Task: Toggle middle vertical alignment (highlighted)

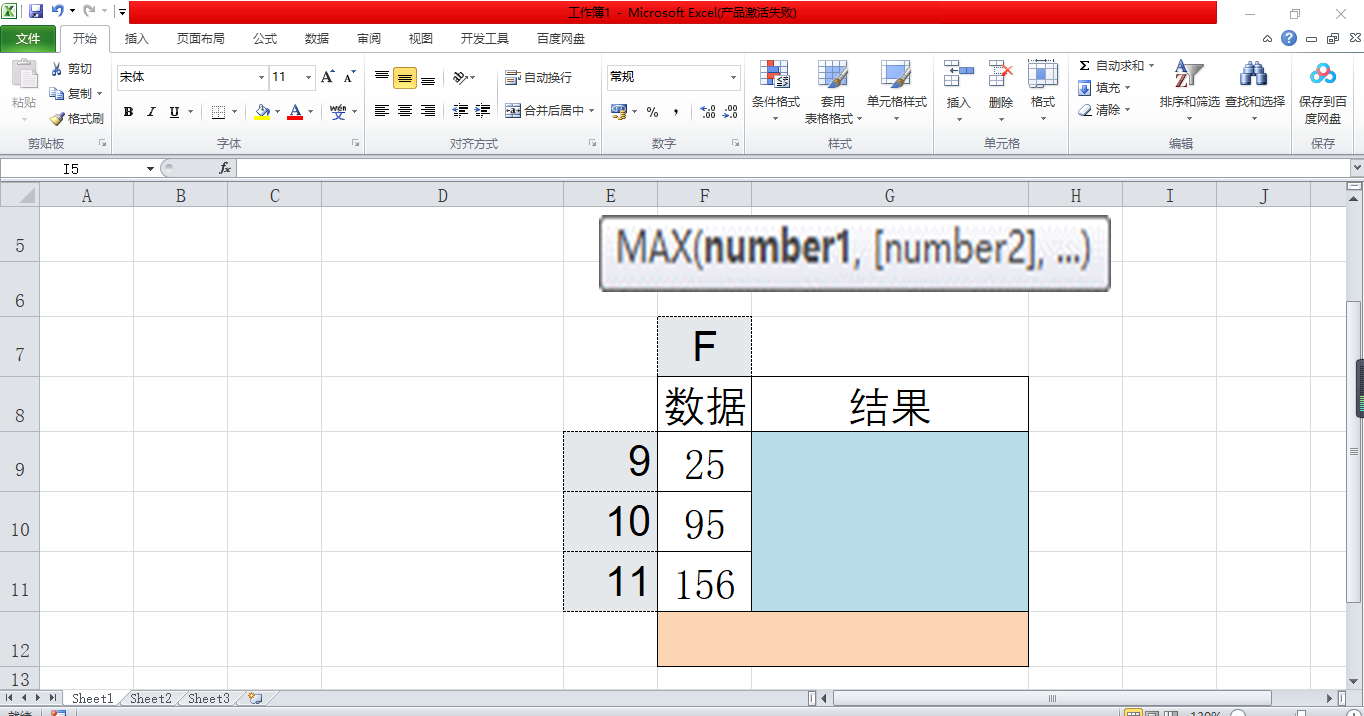Action: pos(405,77)
